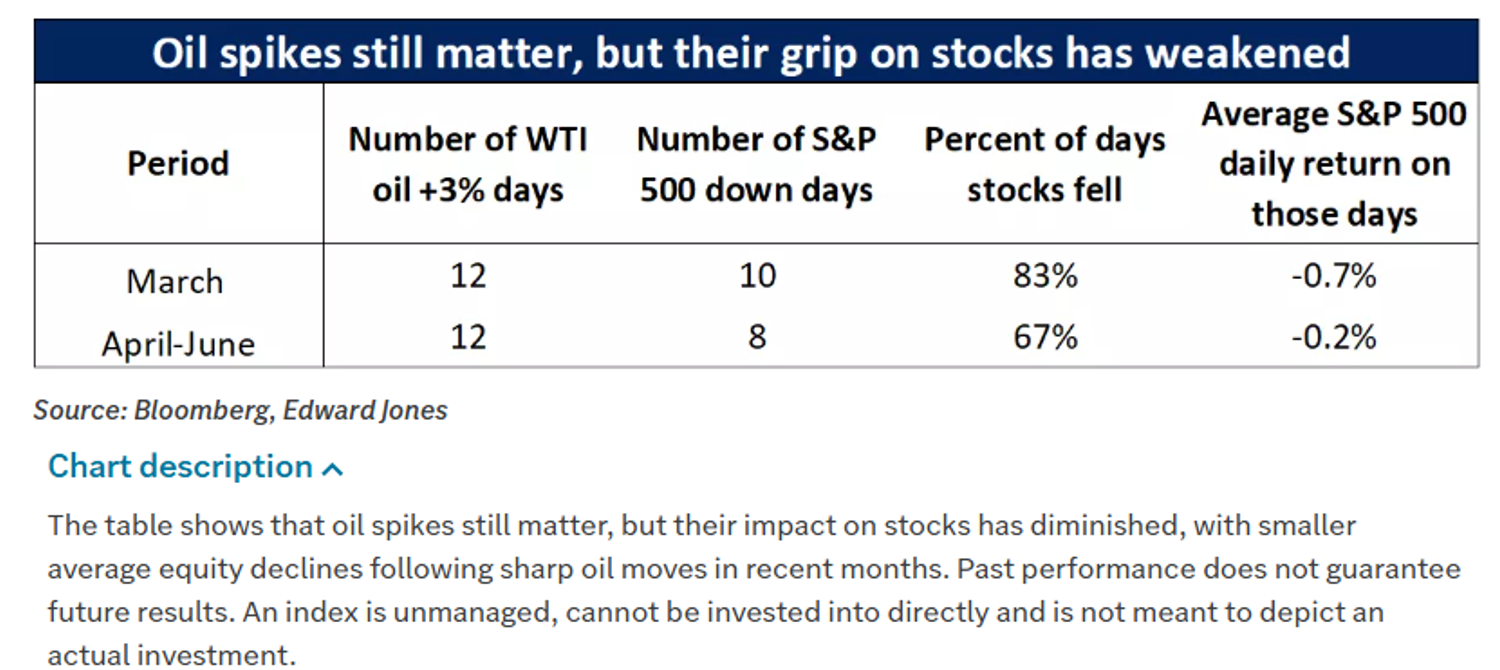
Task: Click the chart description paragraph text
Action: [x=753, y=590]
